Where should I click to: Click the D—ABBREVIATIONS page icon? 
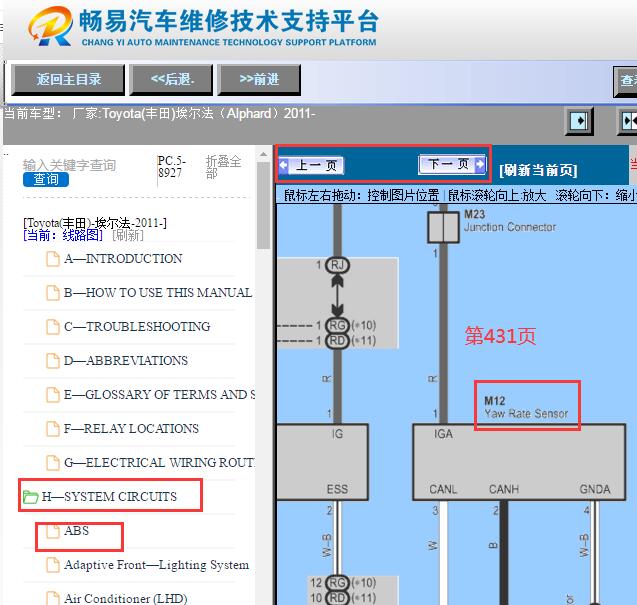(52, 361)
